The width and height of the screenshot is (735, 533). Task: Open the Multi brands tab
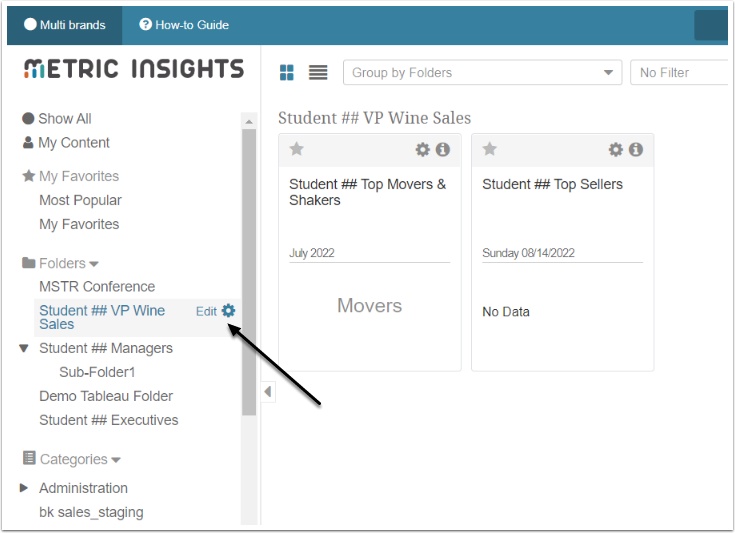[65, 25]
